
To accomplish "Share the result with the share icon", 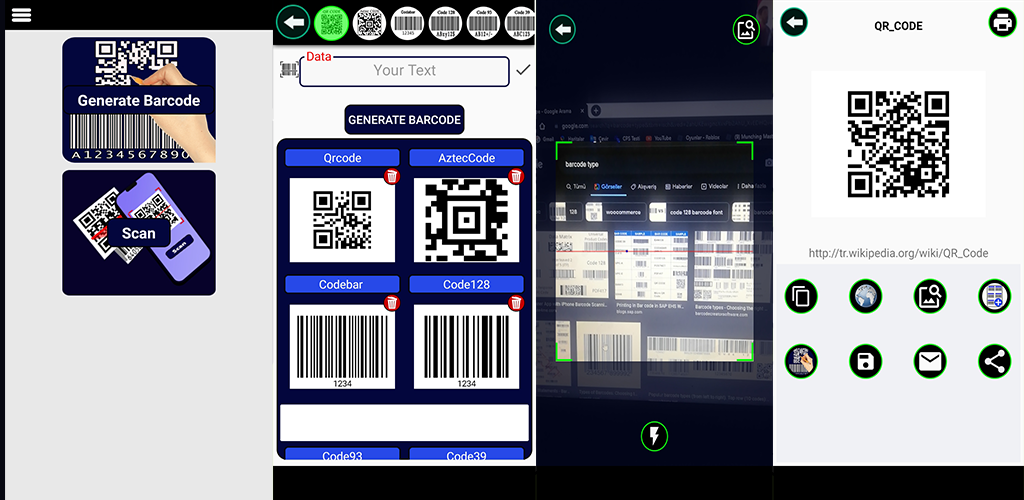I will click(x=995, y=361).
